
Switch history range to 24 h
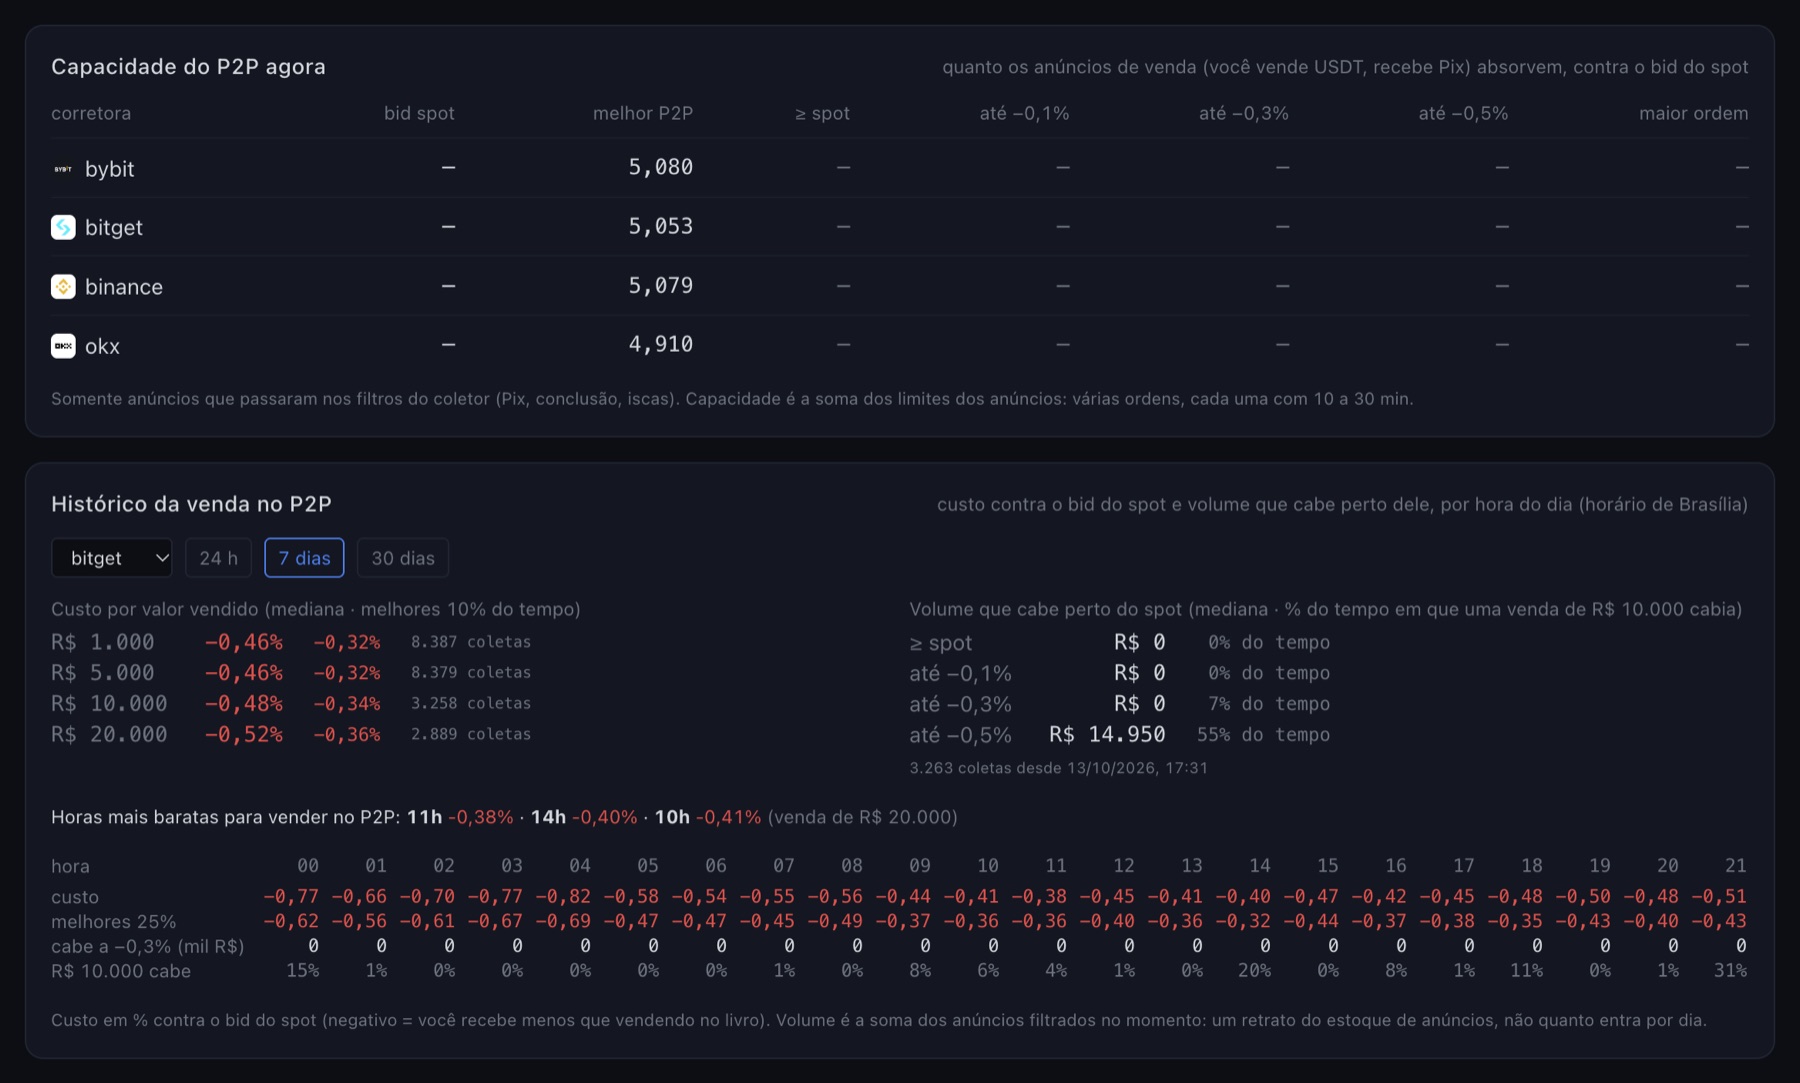click(218, 558)
